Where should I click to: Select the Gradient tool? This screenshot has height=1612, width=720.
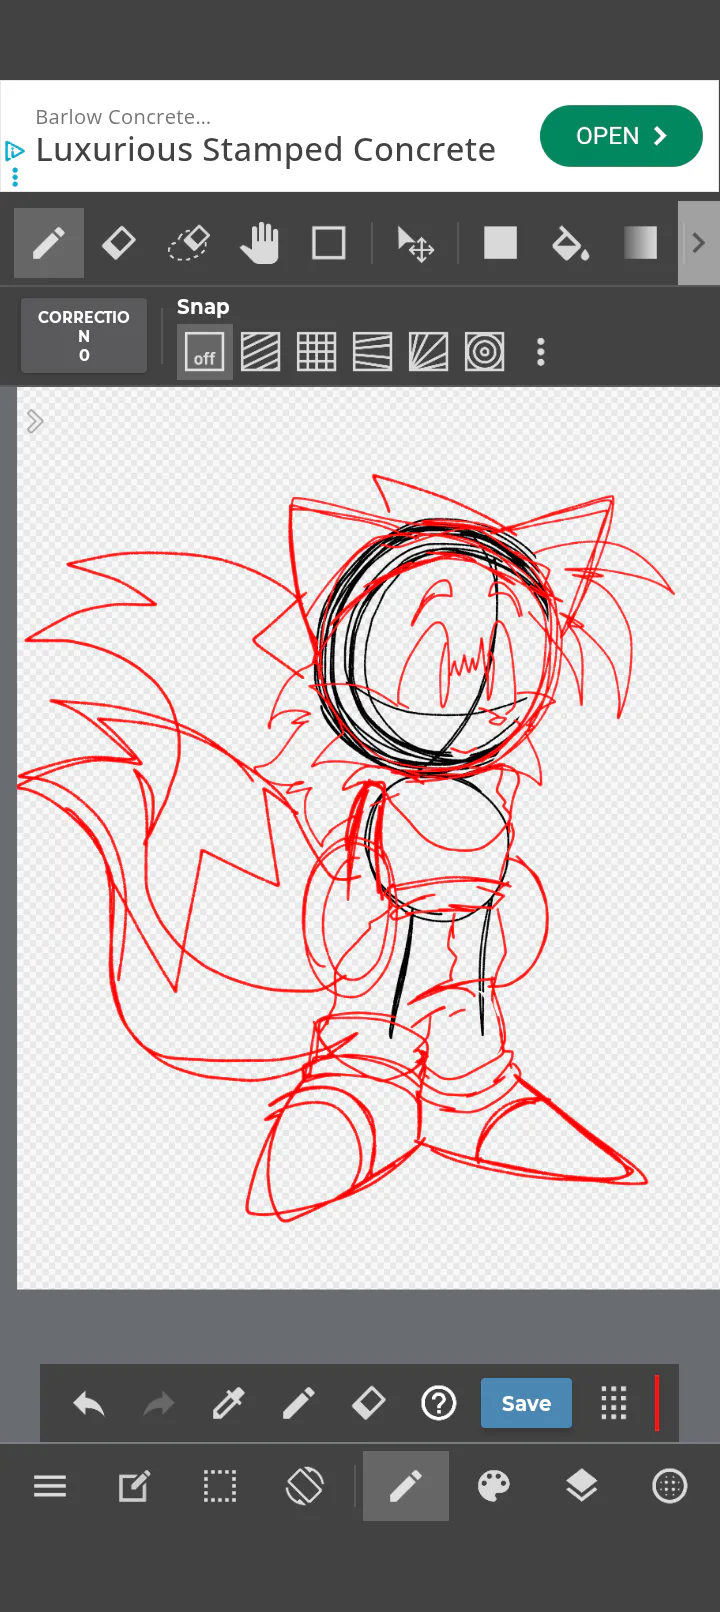[x=640, y=243]
